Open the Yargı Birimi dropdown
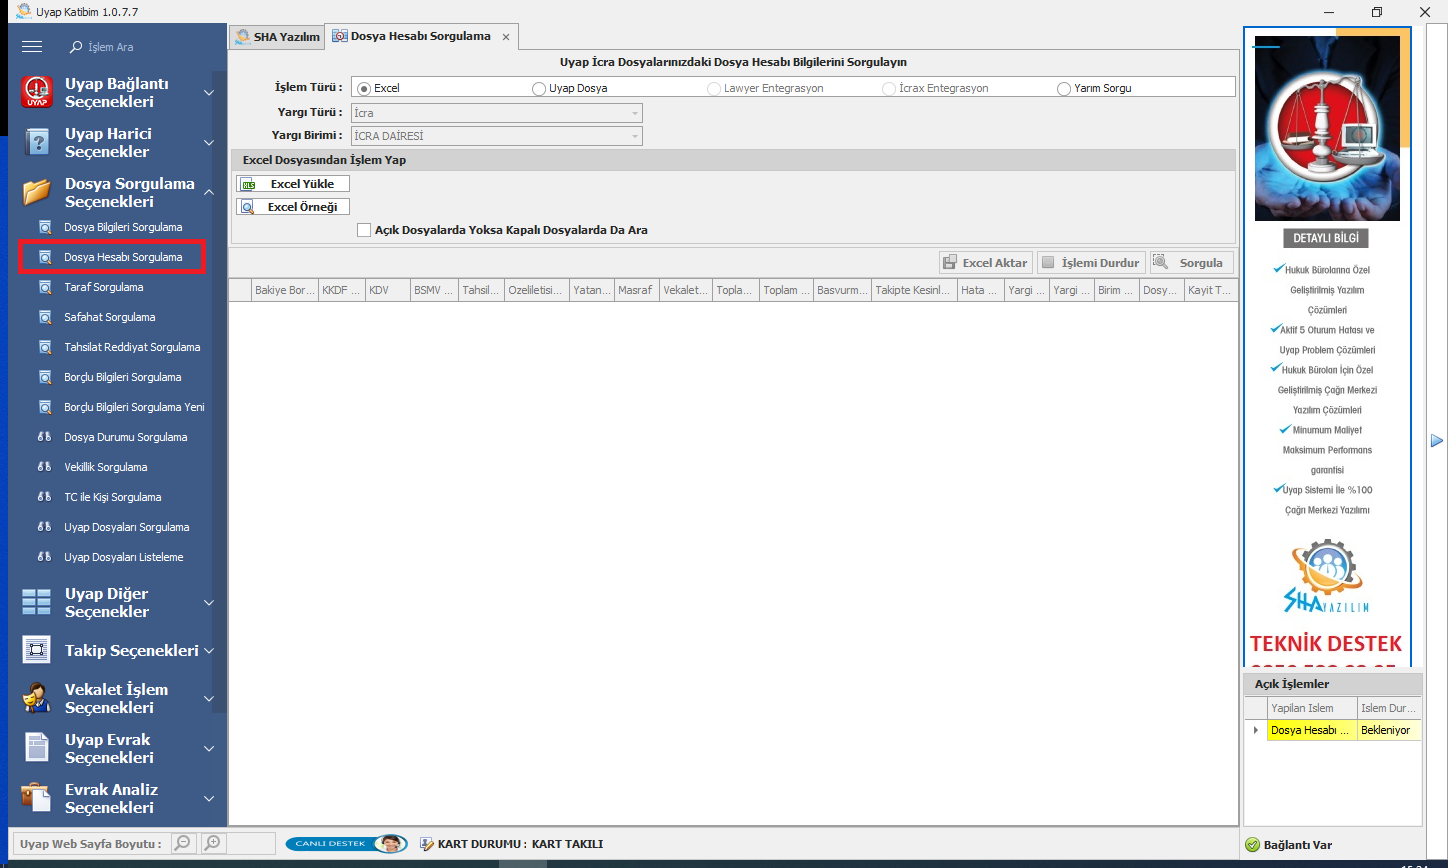 point(634,136)
